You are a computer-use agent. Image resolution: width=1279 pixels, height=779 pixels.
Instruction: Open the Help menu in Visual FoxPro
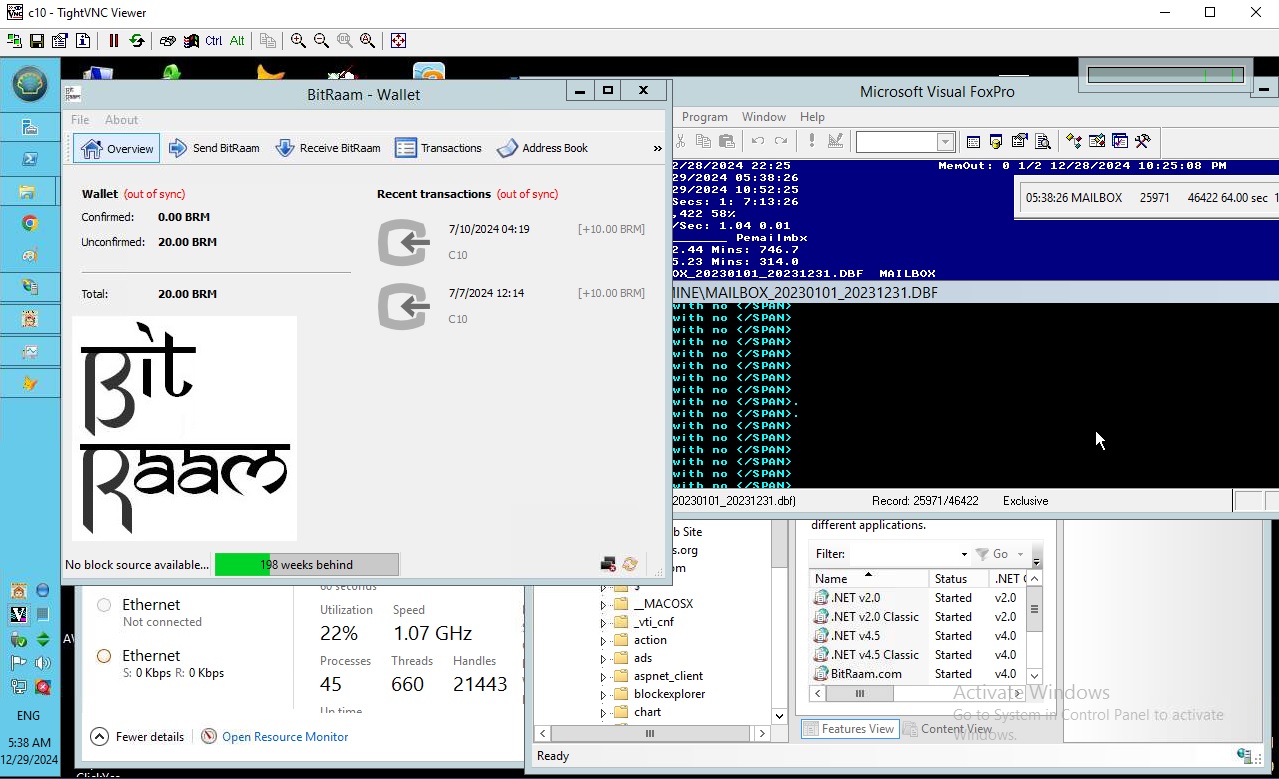point(813,117)
